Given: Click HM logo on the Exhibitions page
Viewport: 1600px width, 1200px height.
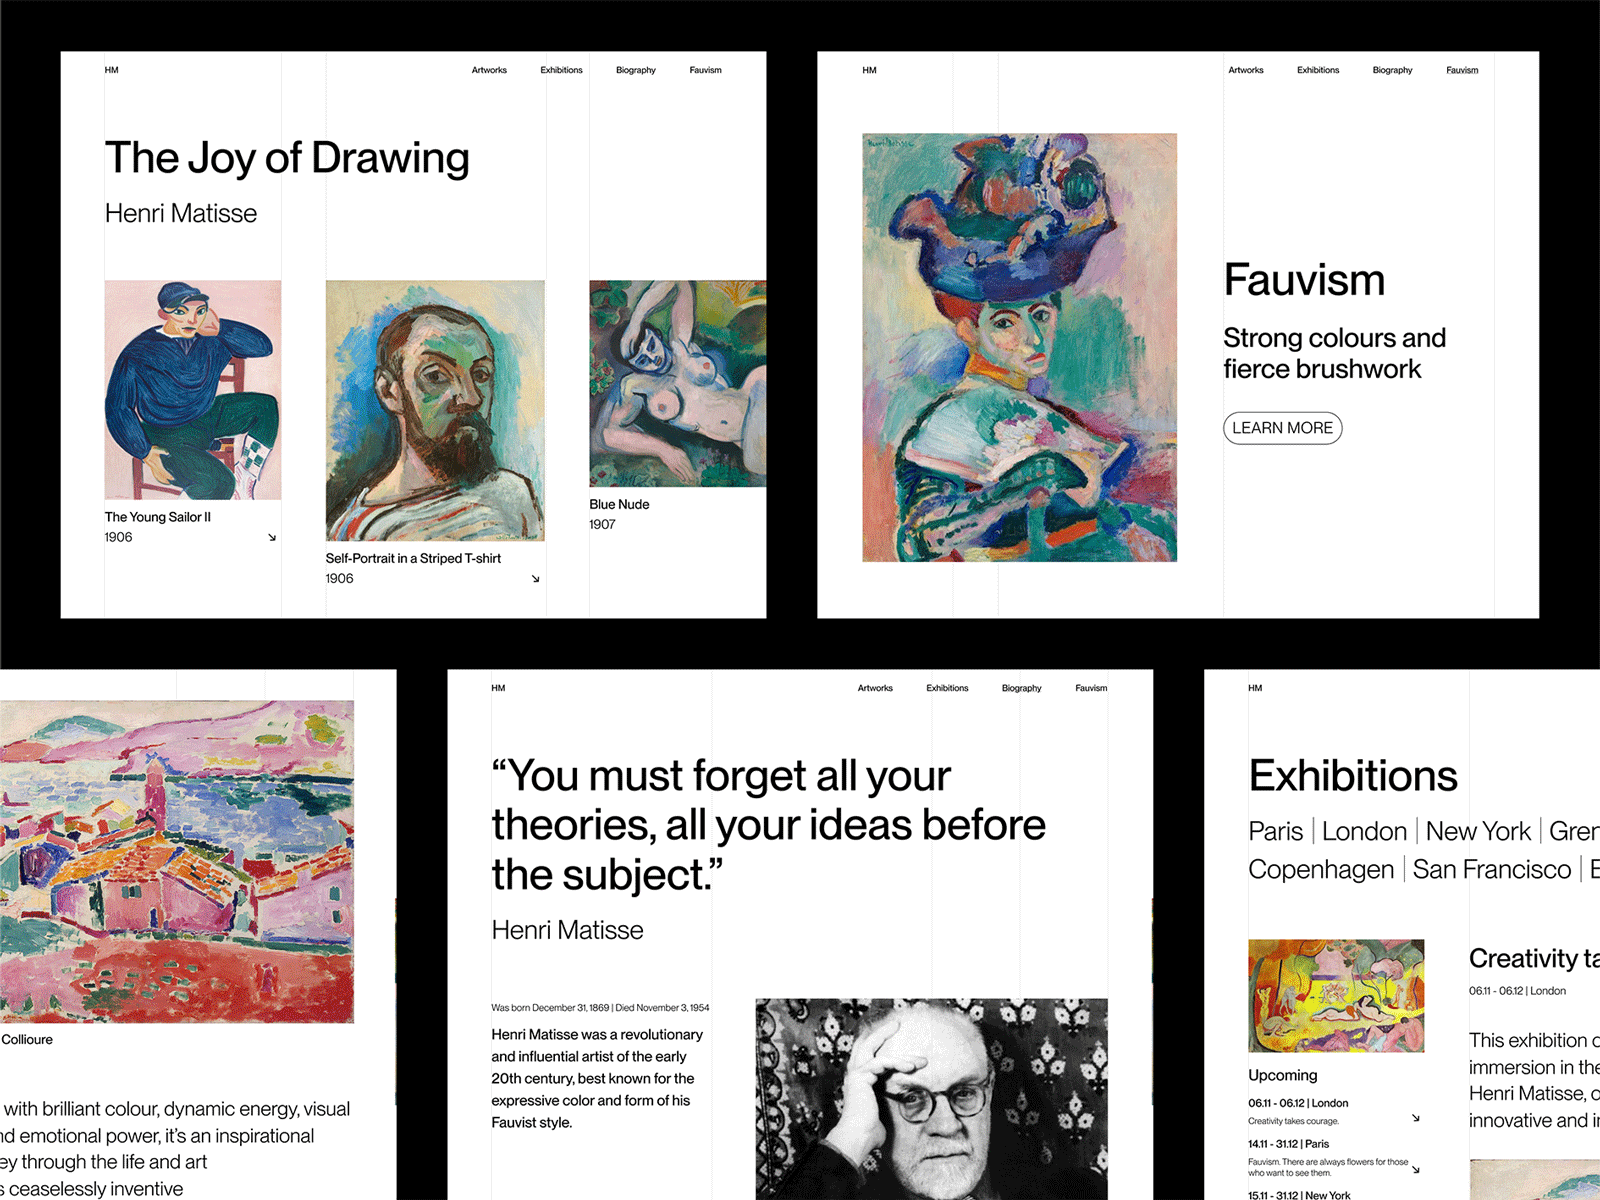Looking at the screenshot, I should [1255, 688].
